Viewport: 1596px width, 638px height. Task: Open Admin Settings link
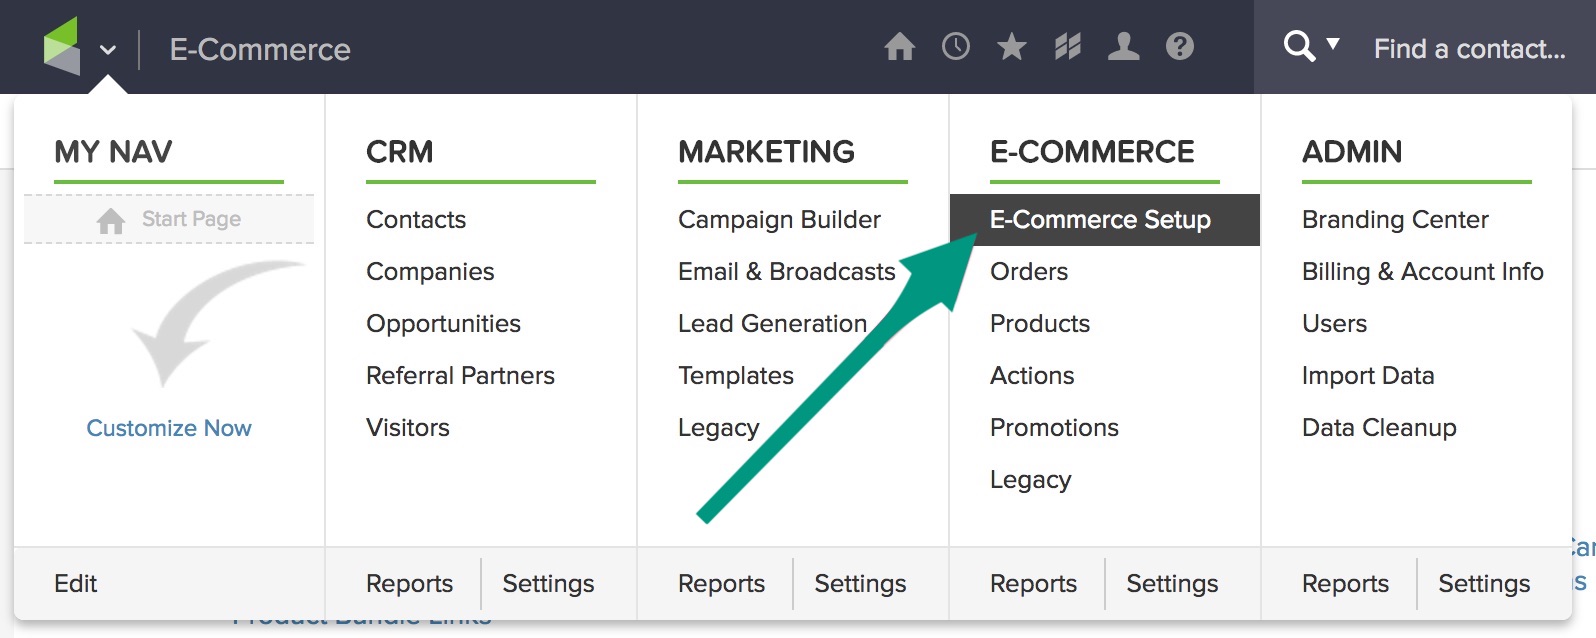tap(1484, 583)
